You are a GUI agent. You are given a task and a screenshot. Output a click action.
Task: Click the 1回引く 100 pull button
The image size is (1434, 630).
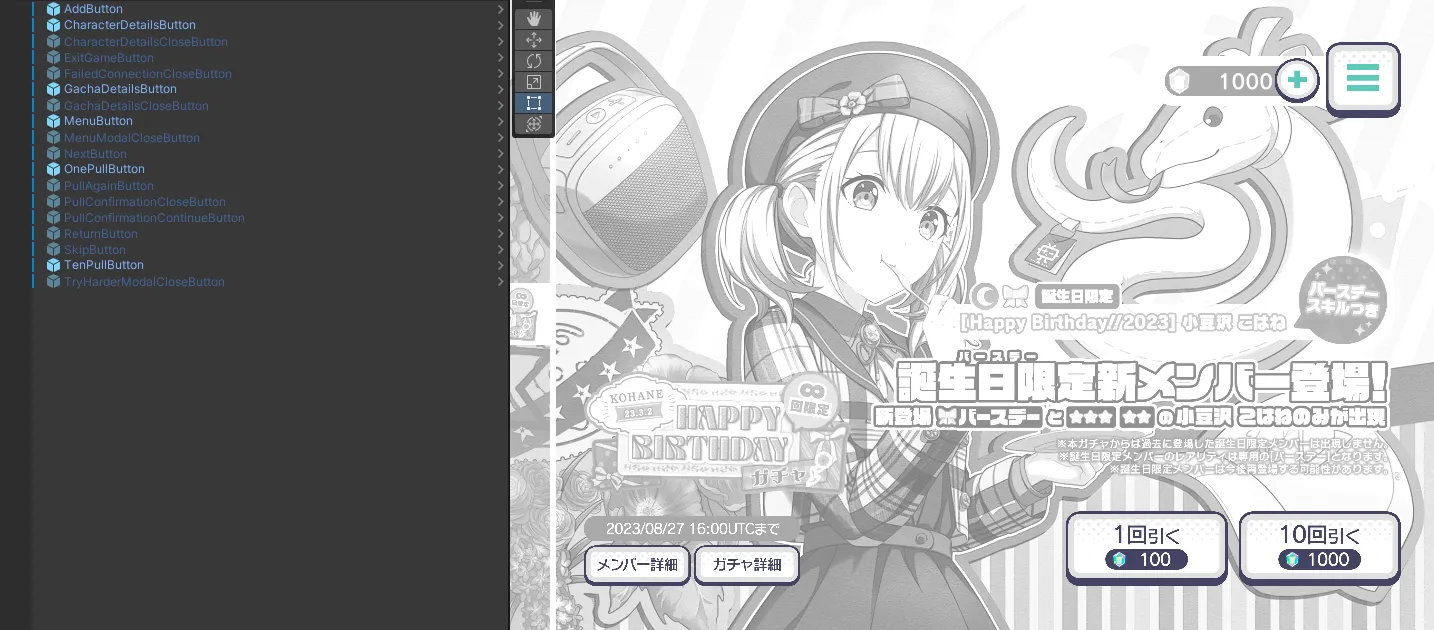[1146, 546]
